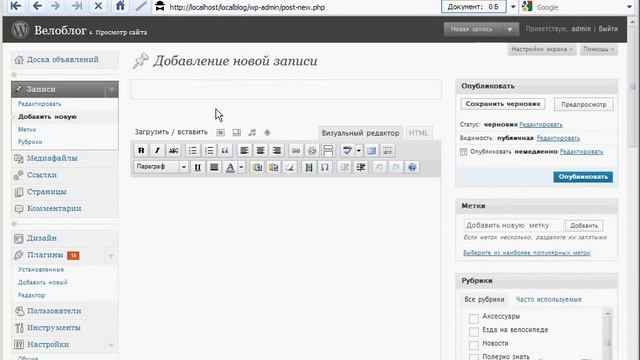The height and width of the screenshot is (360, 640).
Task: Switch to the HTML editor tab
Action: point(418,133)
